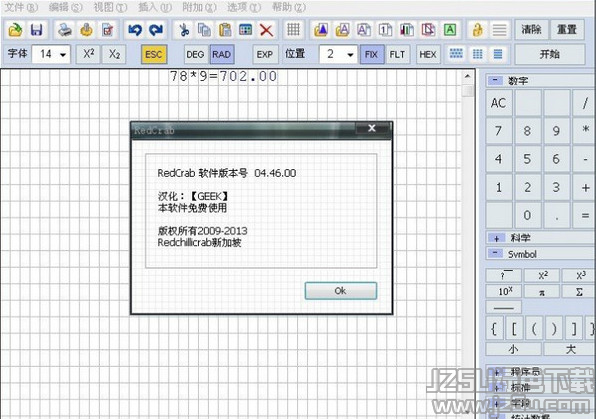Viewport: 596px width, 419px height.
Task: Click the horizontal lines icon beside the padlock
Action: coord(499,30)
